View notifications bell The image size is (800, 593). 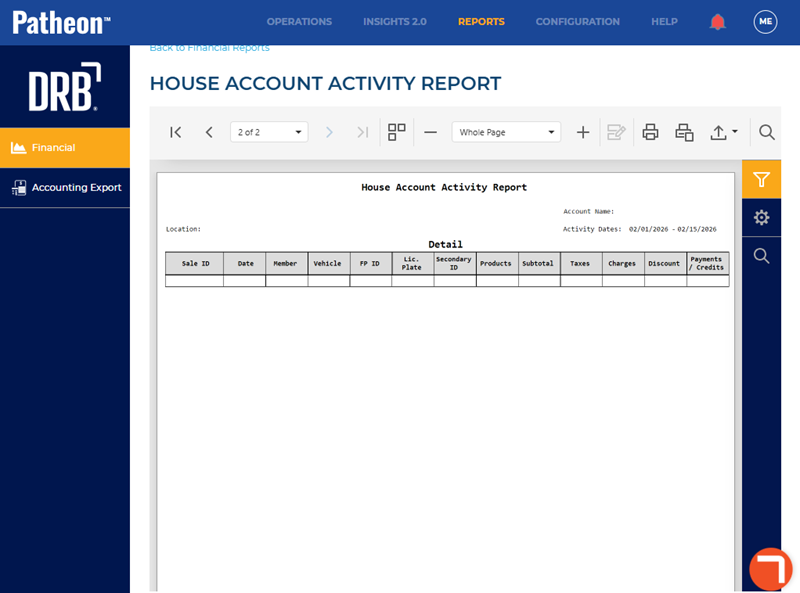717,22
